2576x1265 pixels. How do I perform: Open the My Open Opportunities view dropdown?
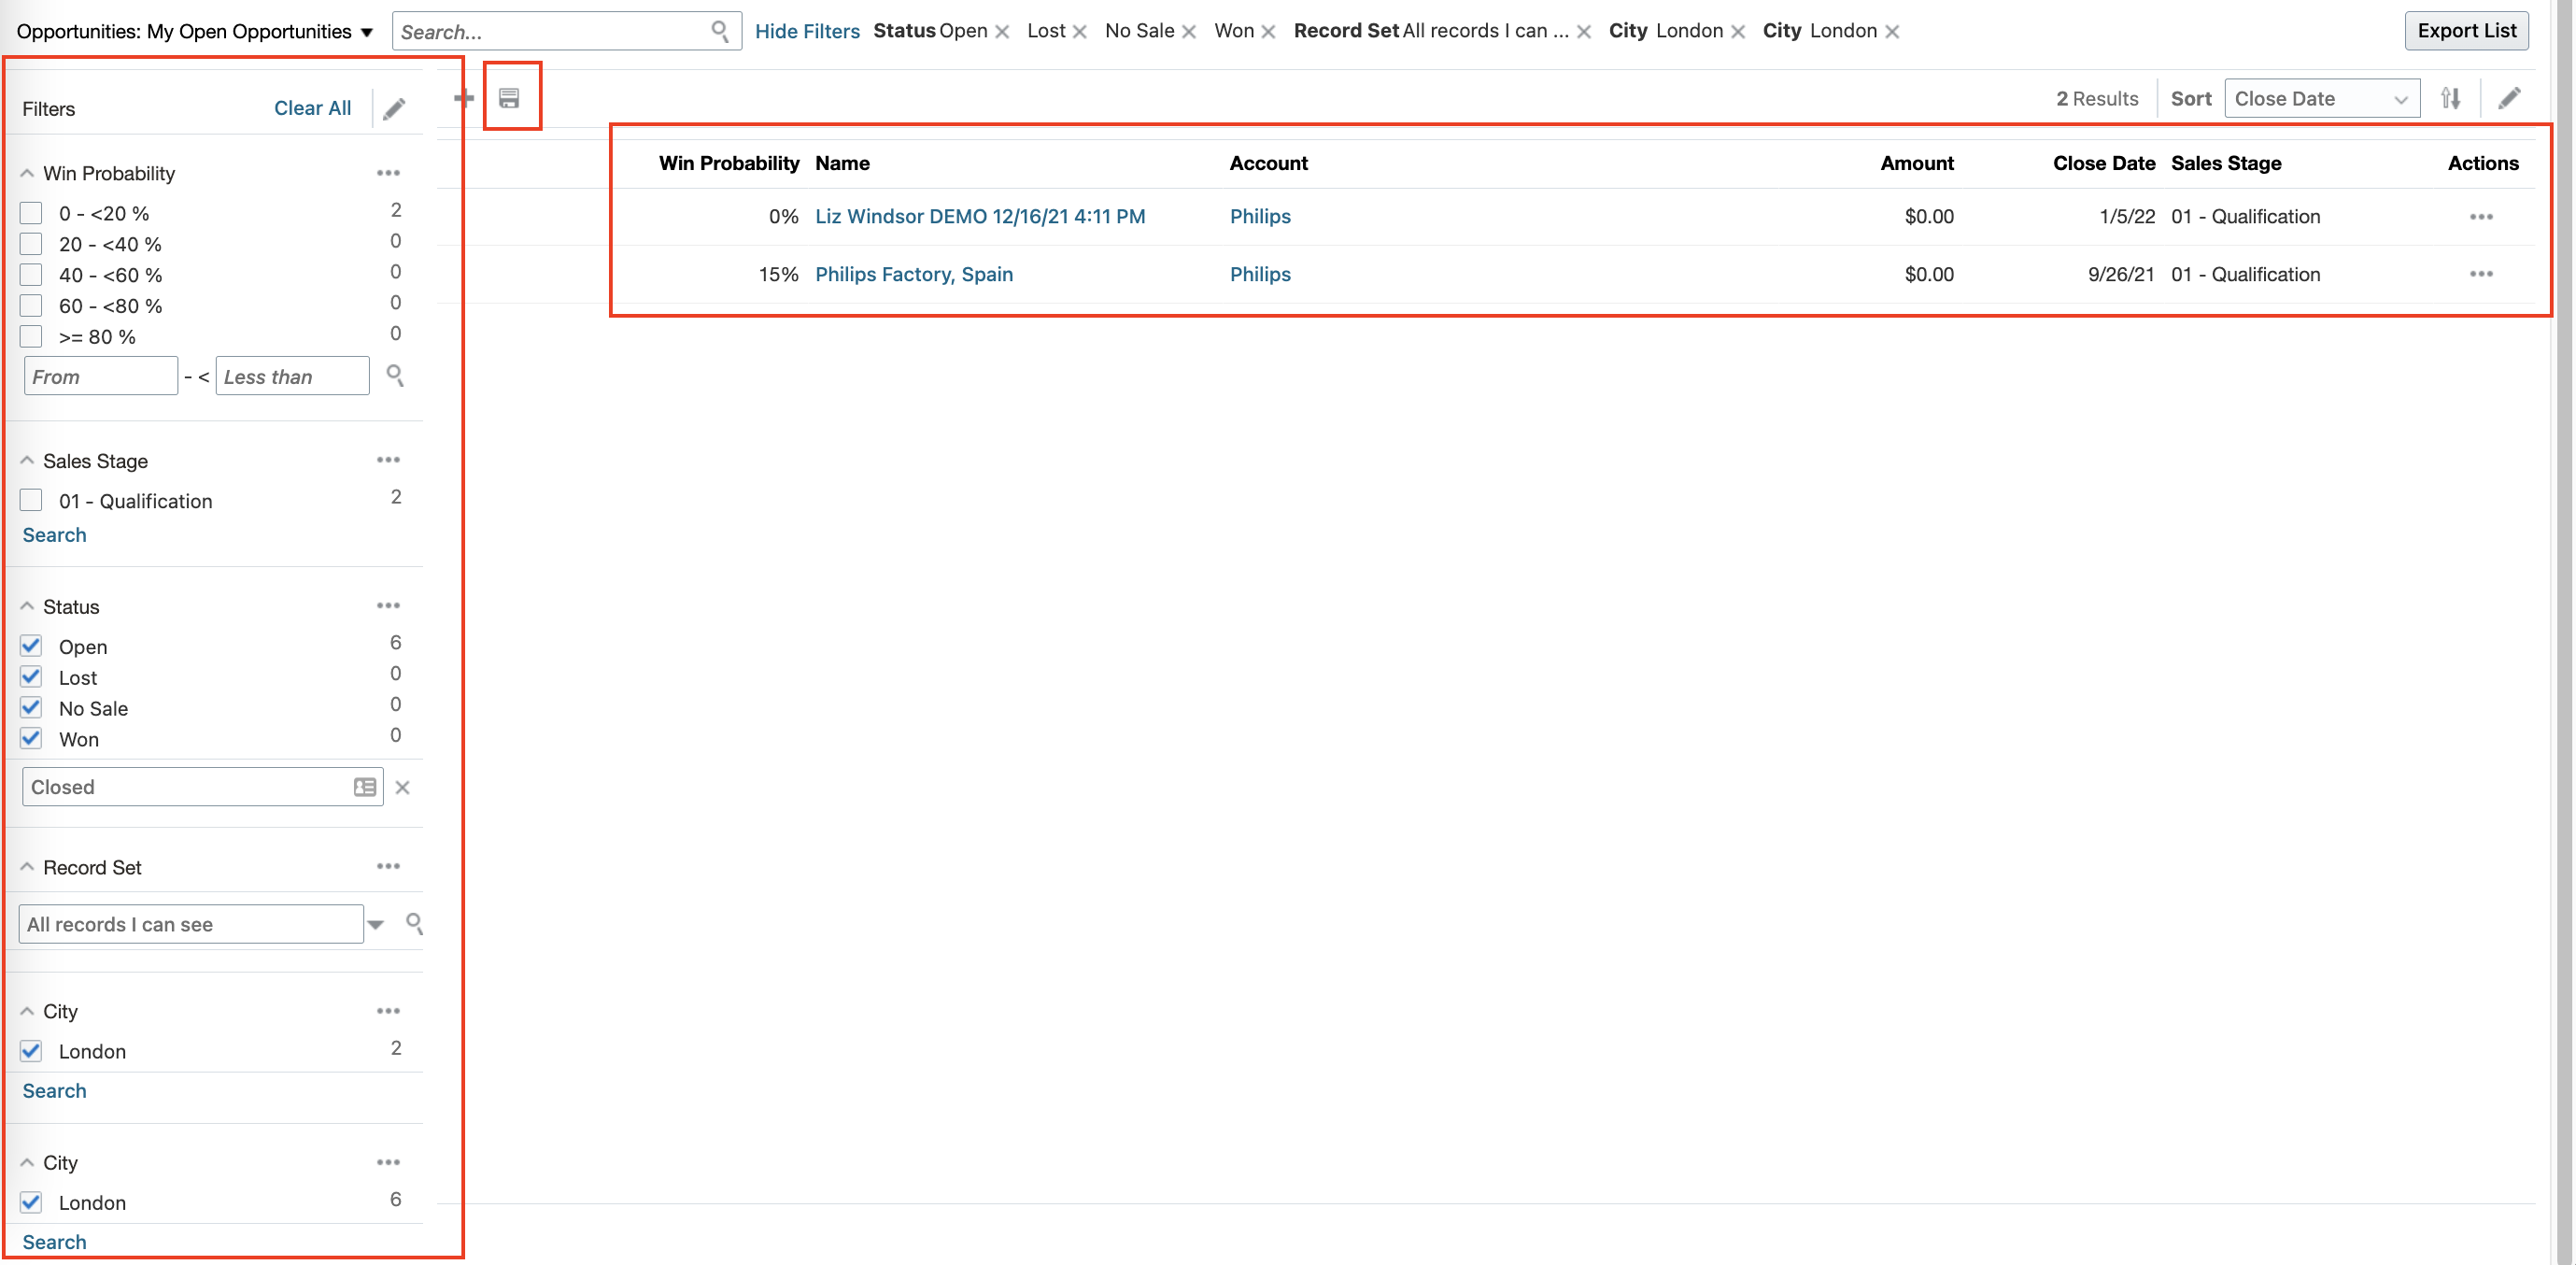(366, 31)
